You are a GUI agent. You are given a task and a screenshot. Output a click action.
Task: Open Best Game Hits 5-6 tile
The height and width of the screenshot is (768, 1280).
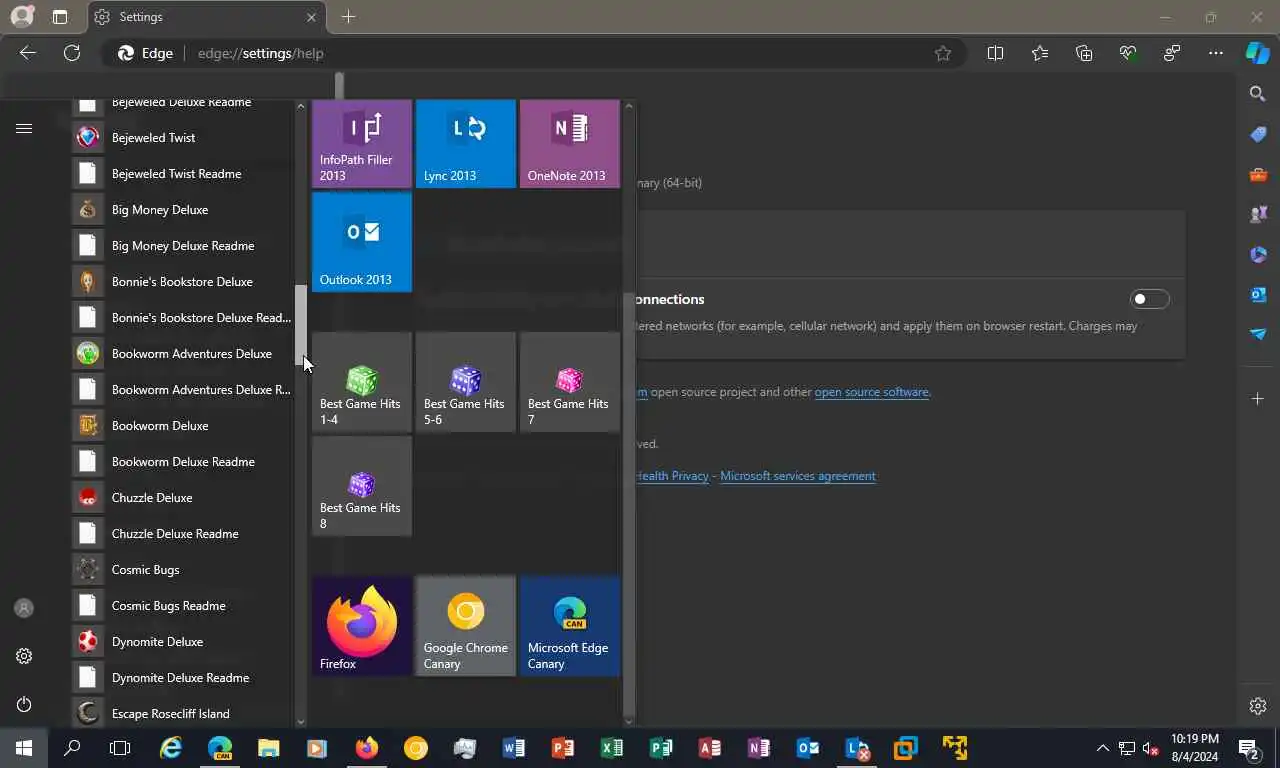click(x=466, y=382)
